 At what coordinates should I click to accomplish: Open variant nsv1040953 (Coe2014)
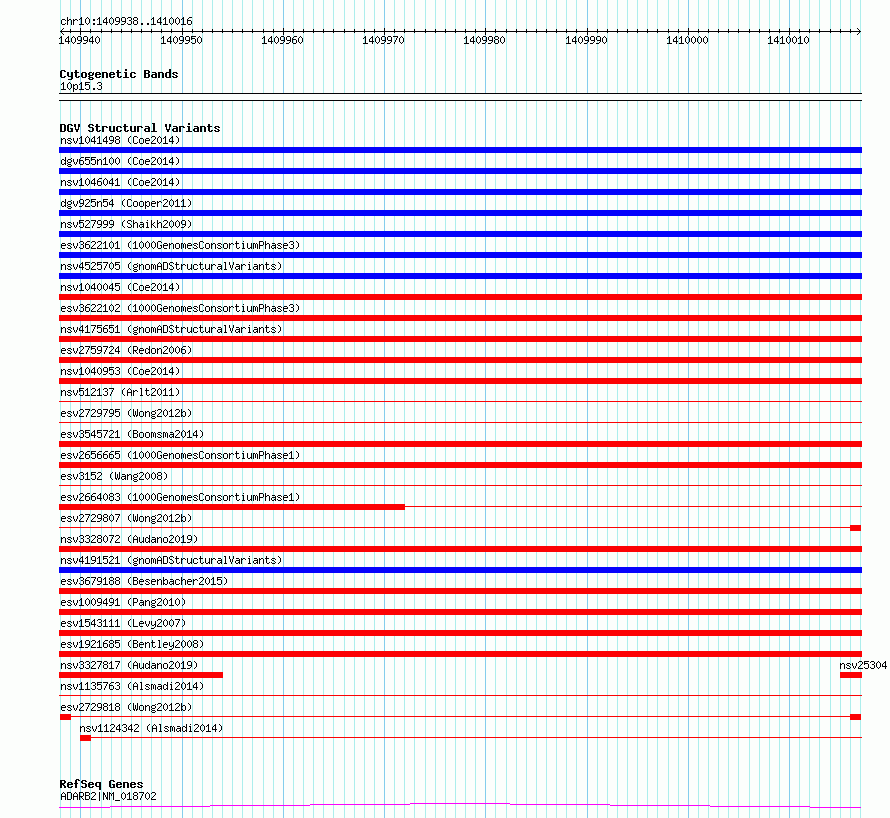point(120,371)
